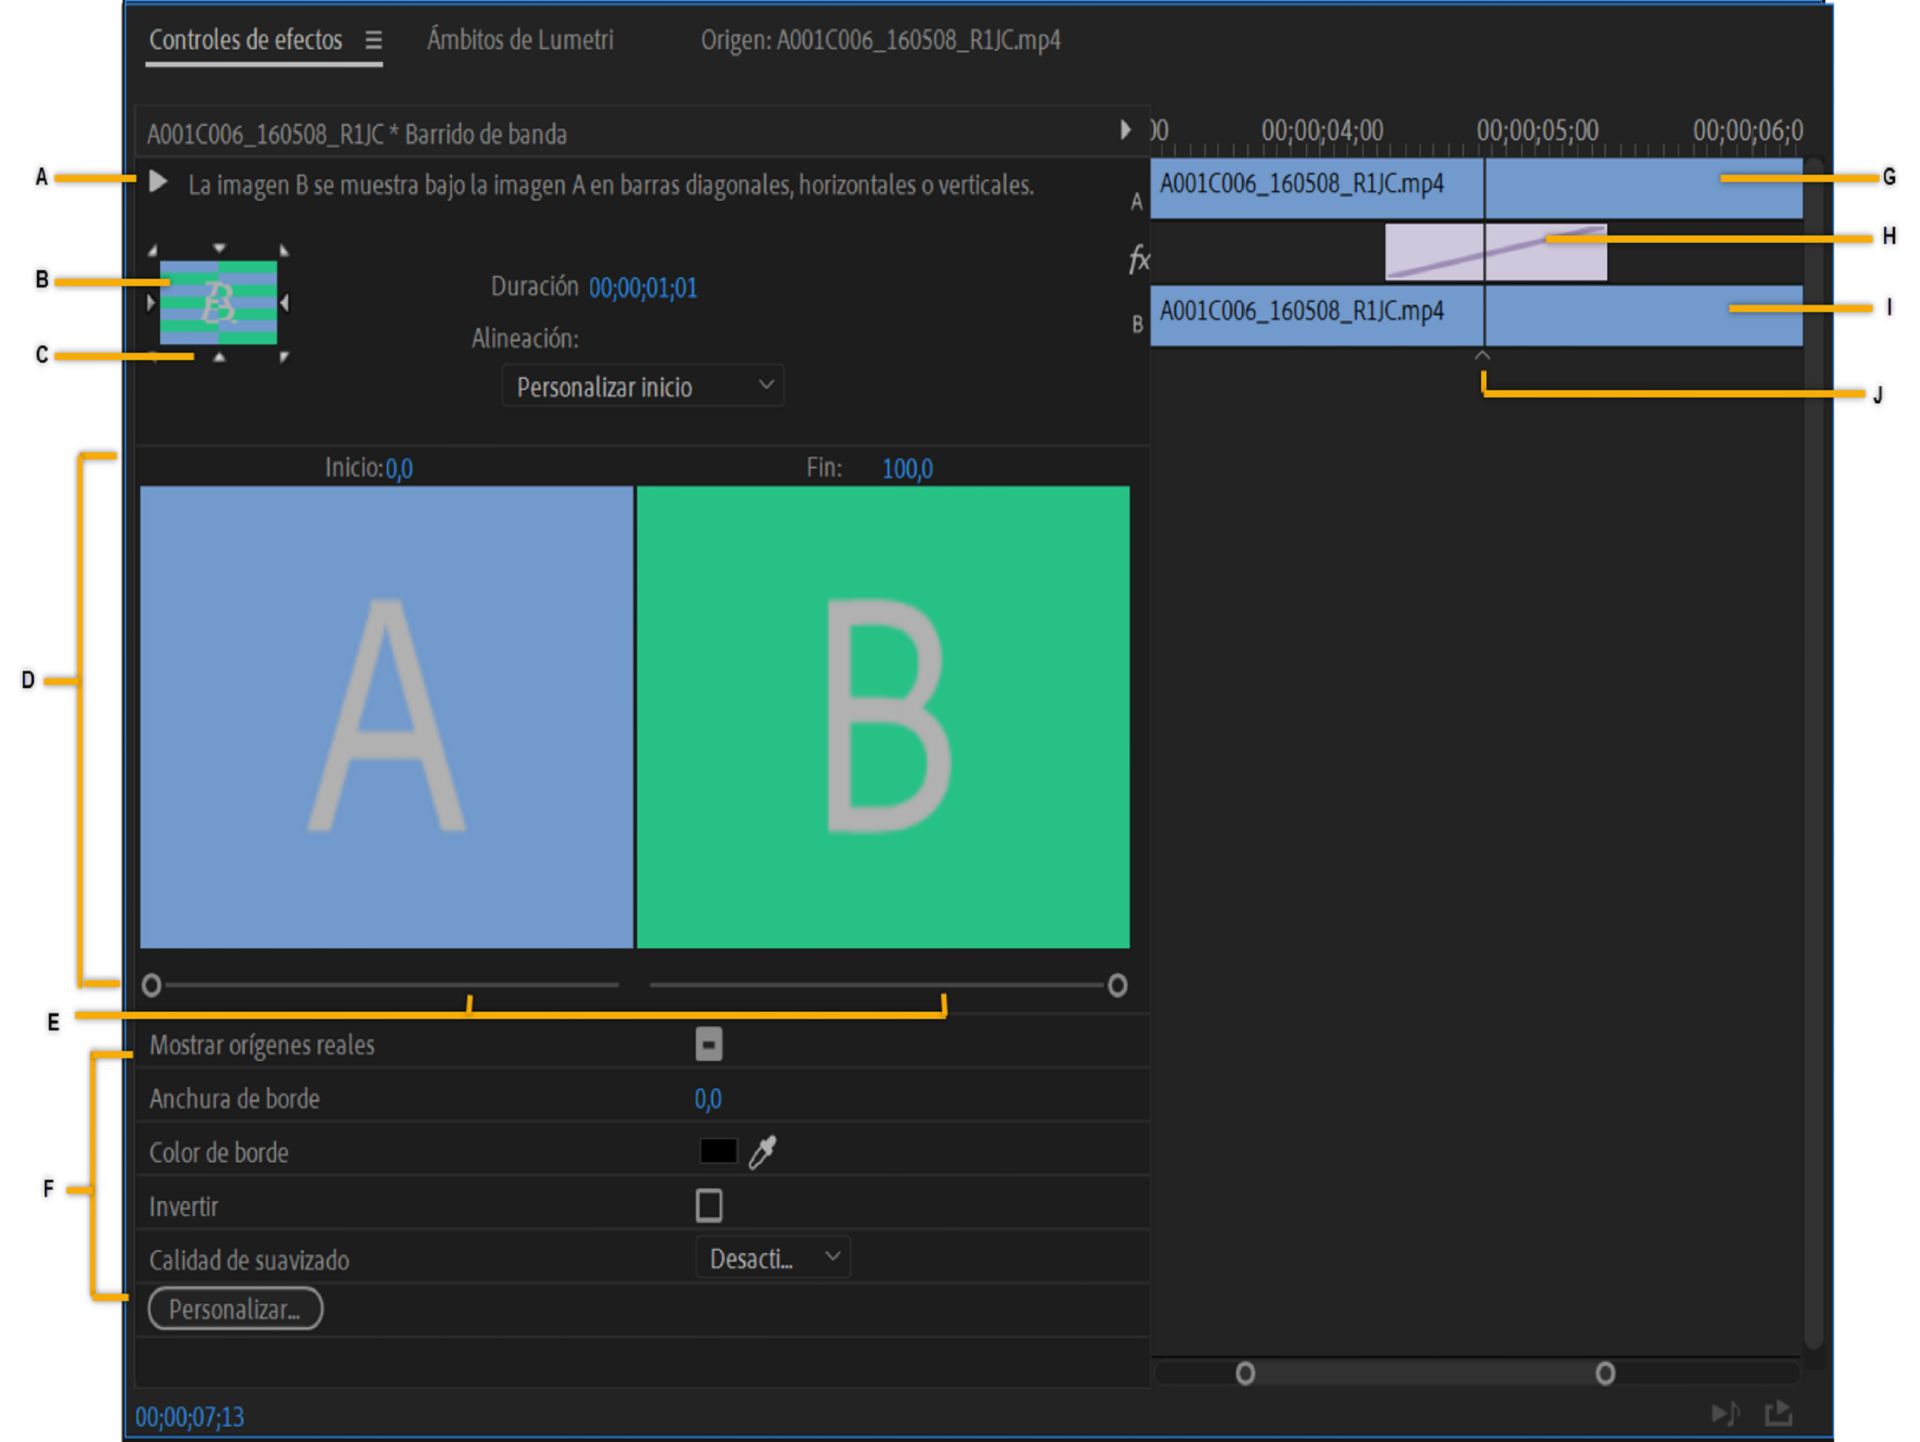1920x1442 pixels.
Task: Click the fx icon beside the transition track
Action: [x=1138, y=258]
